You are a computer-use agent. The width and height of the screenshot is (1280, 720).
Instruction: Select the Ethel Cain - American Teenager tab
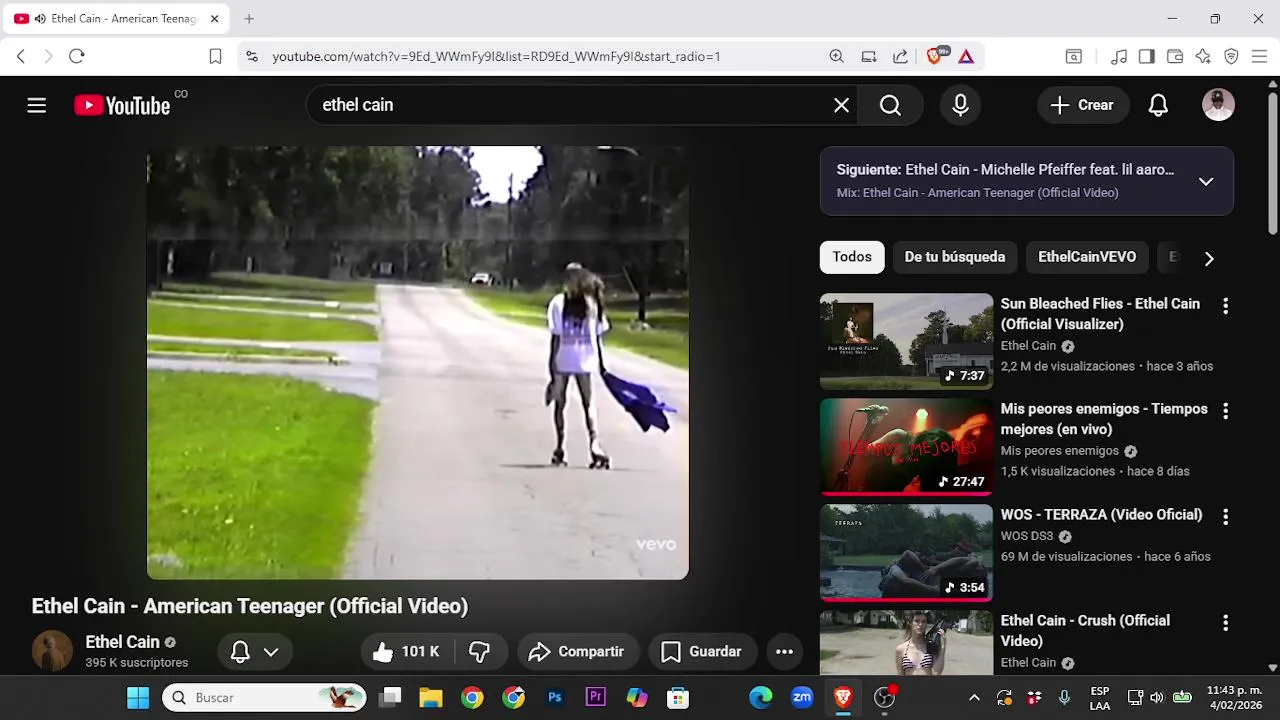(115, 19)
